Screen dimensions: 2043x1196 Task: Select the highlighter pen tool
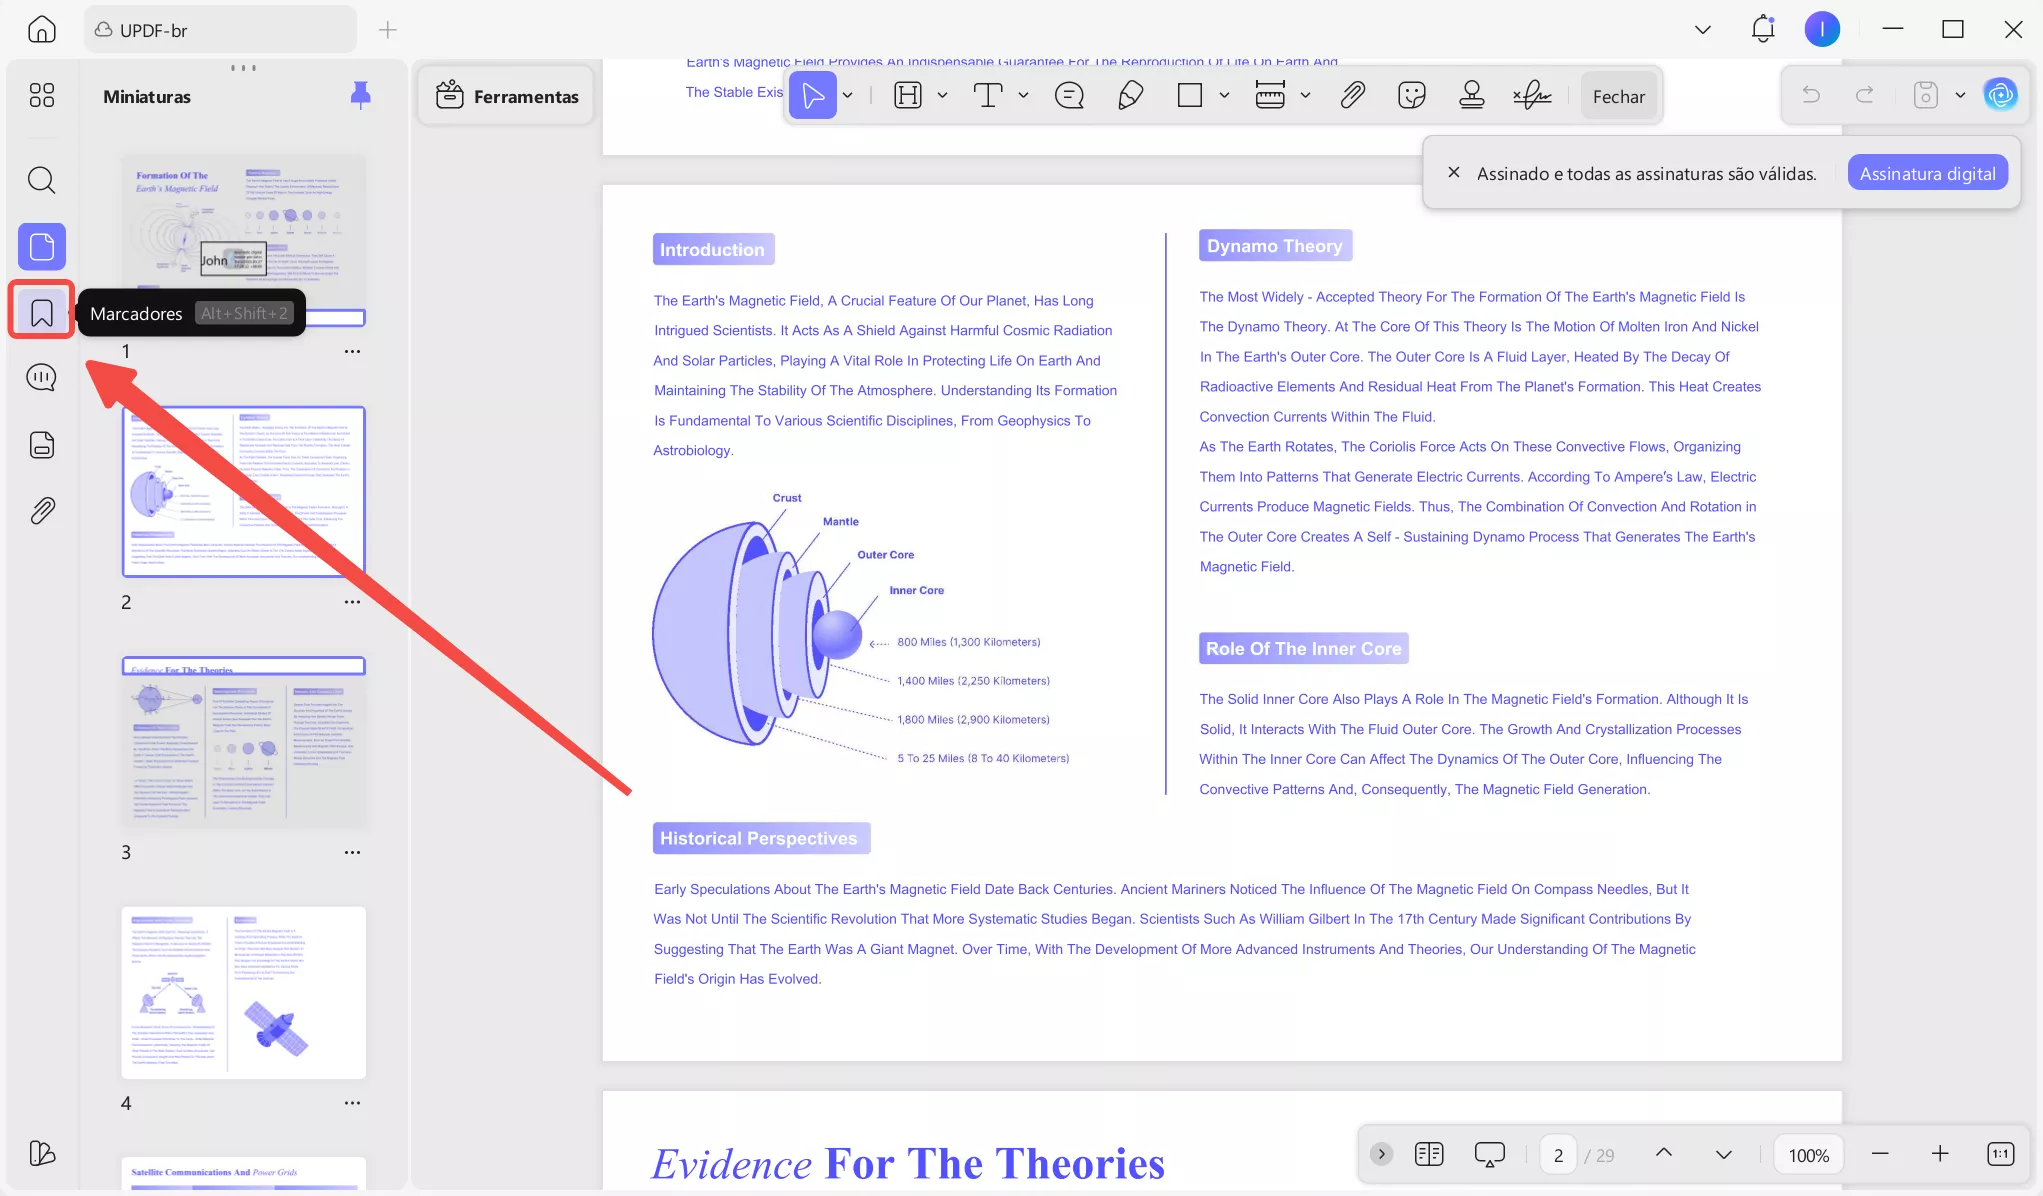tap(1130, 96)
